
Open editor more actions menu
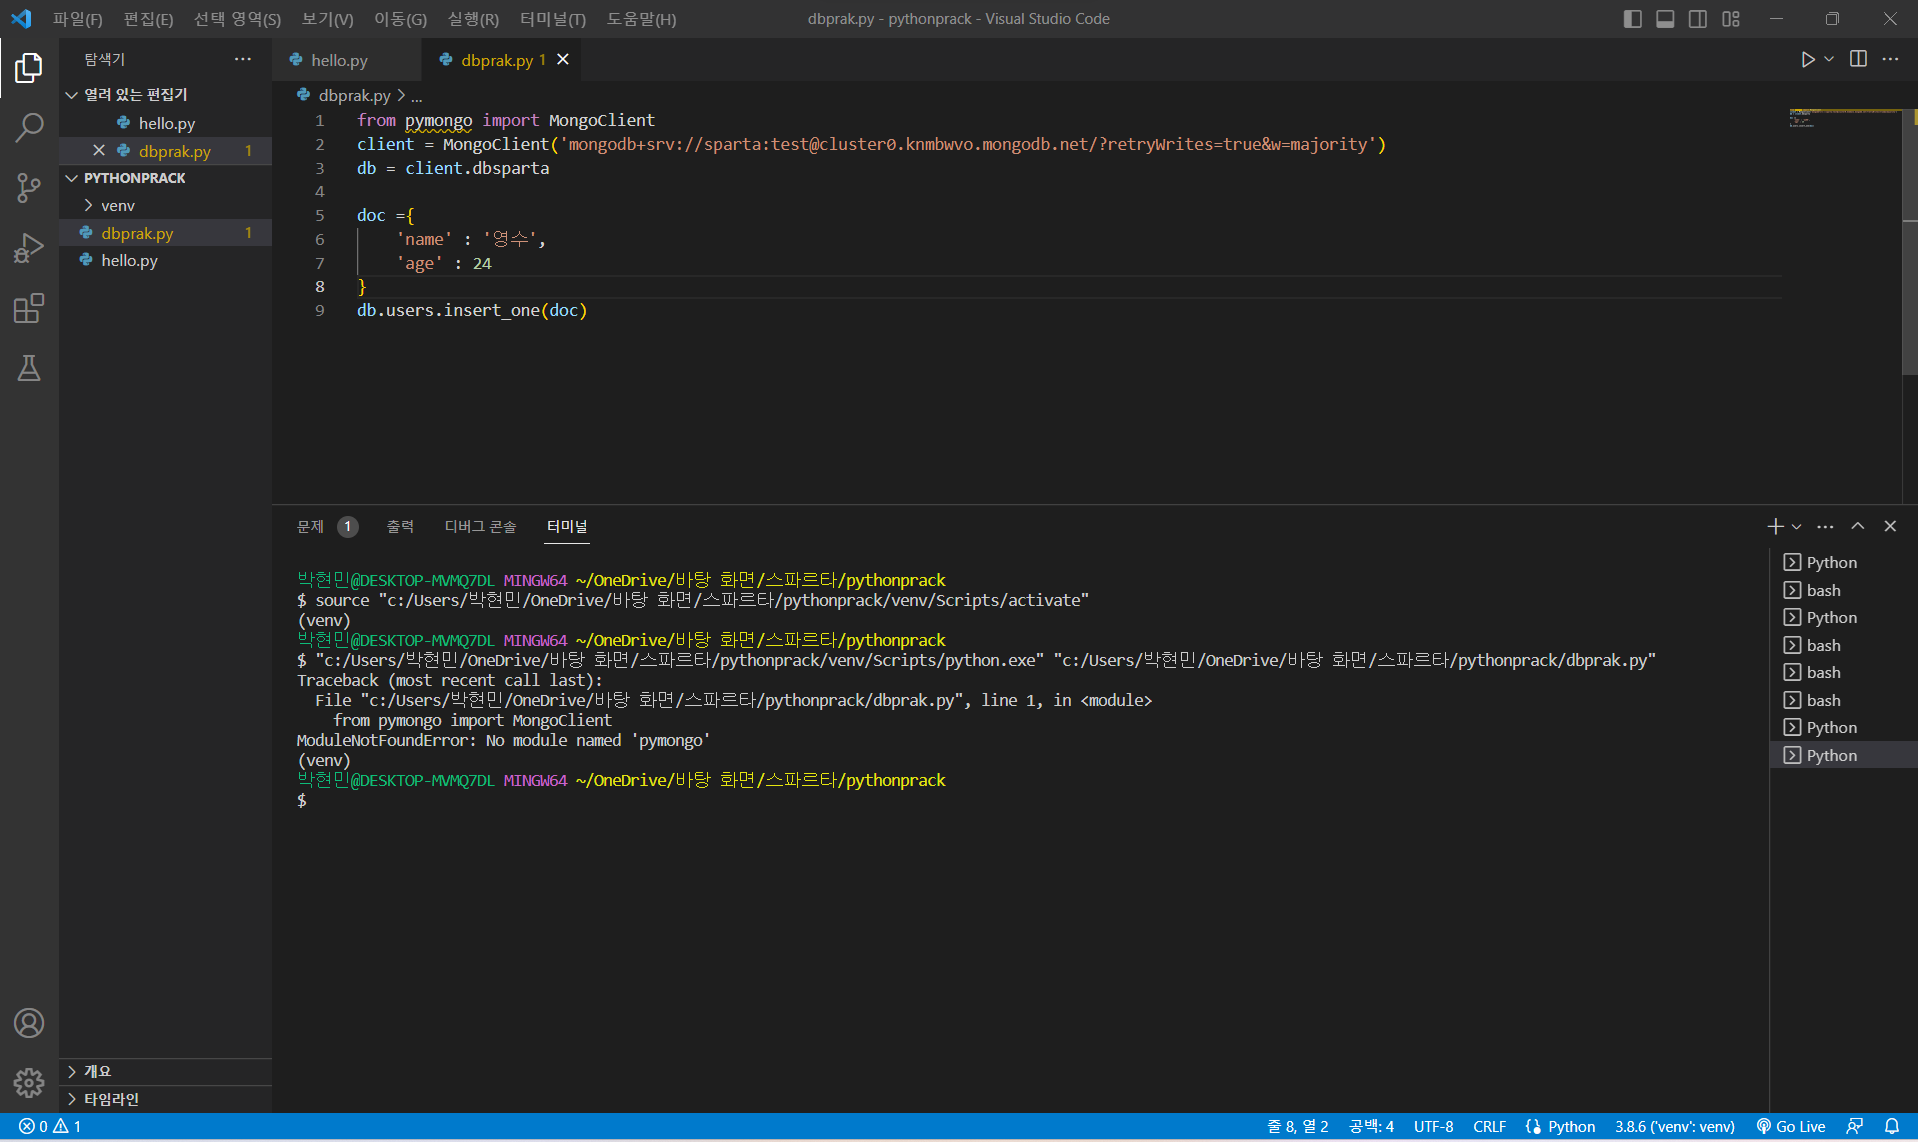(x=1890, y=59)
